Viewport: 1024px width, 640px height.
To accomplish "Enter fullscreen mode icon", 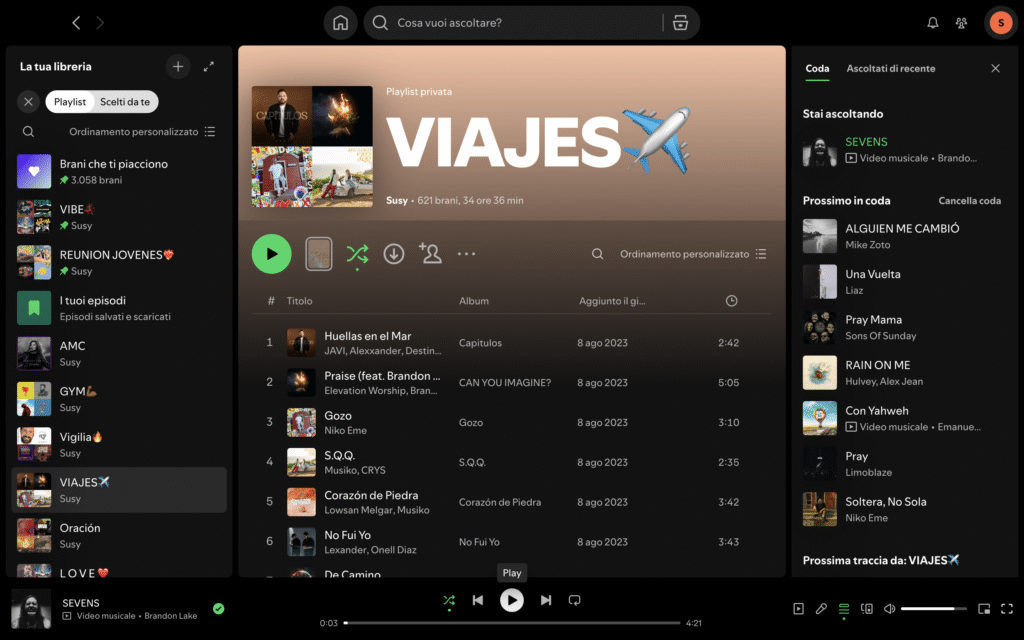I will pos(1006,608).
